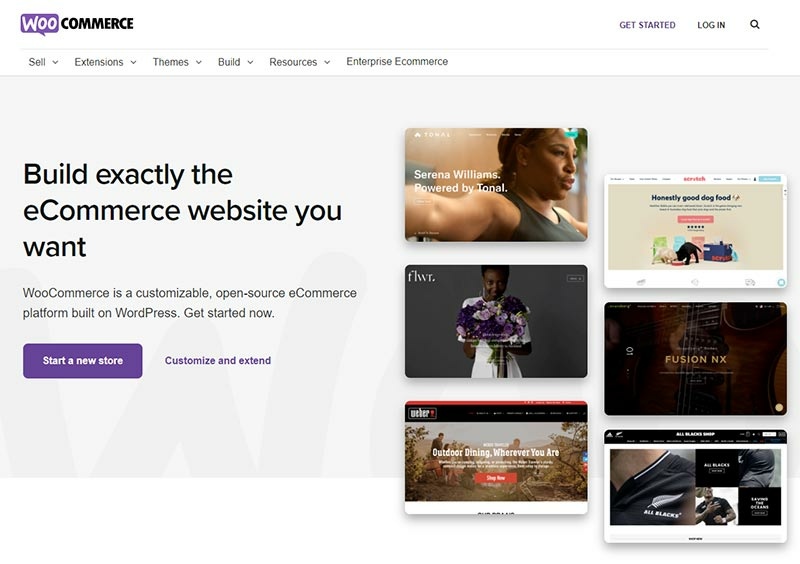800x564 pixels.
Task: Open the Themes dropdown chevron
Action: click(x=198, y=62)
